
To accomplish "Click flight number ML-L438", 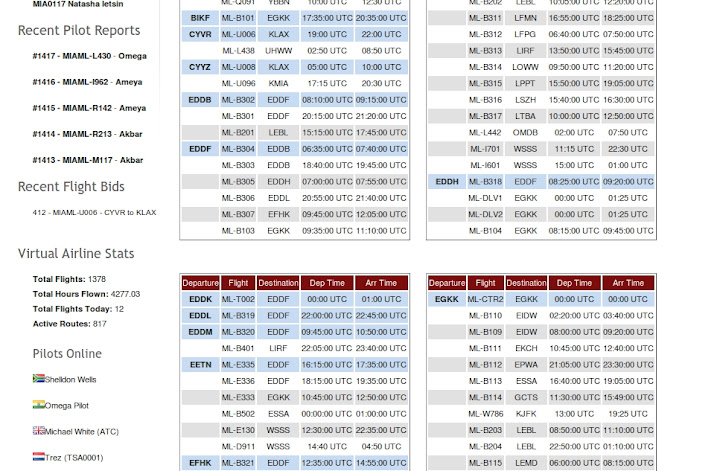I will click(238, 50).
